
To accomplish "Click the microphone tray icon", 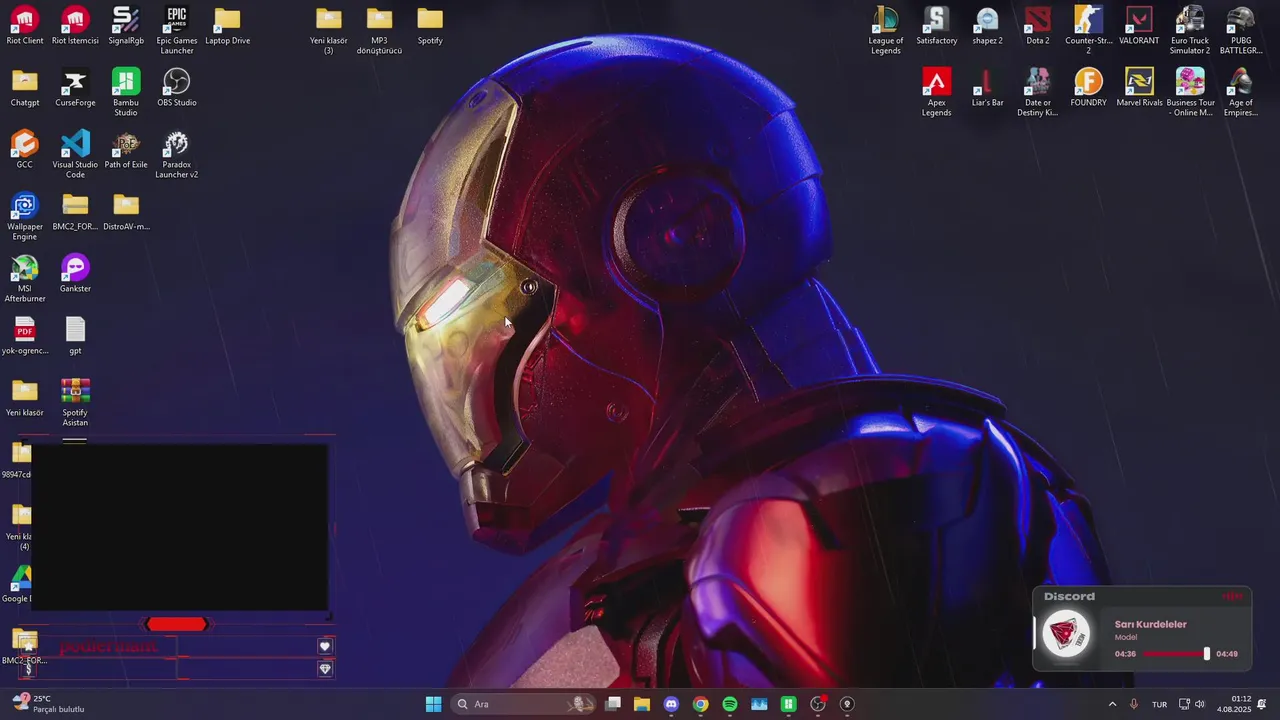I will coord(1133,704).
